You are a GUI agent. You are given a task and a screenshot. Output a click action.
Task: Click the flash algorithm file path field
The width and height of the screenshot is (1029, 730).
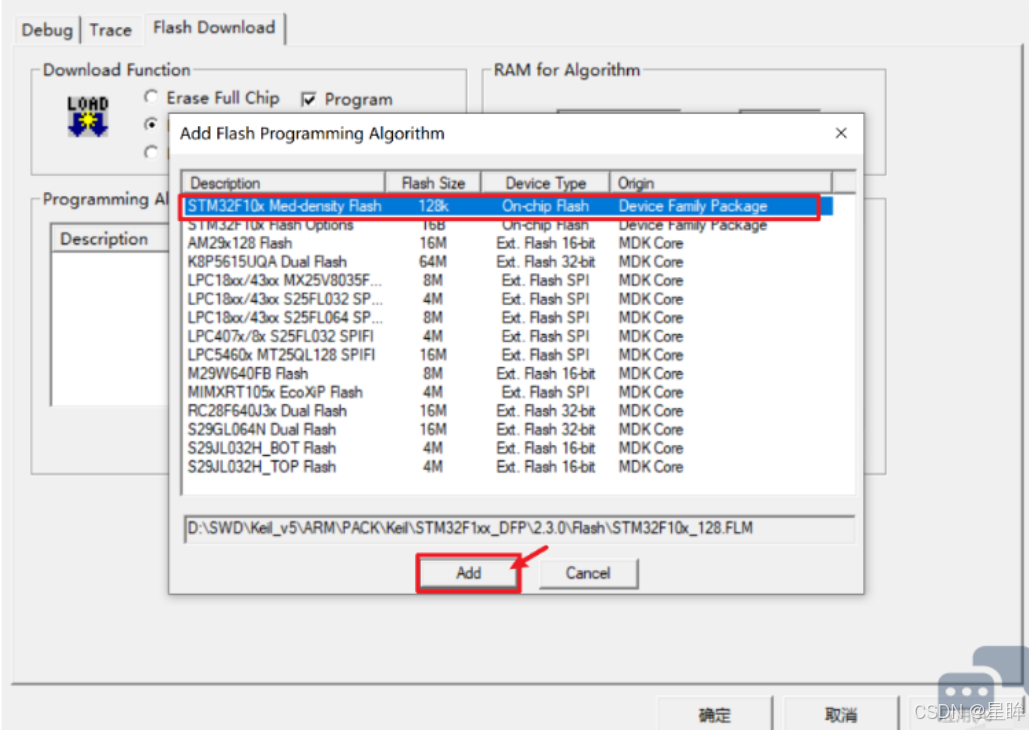click(519, 528)
